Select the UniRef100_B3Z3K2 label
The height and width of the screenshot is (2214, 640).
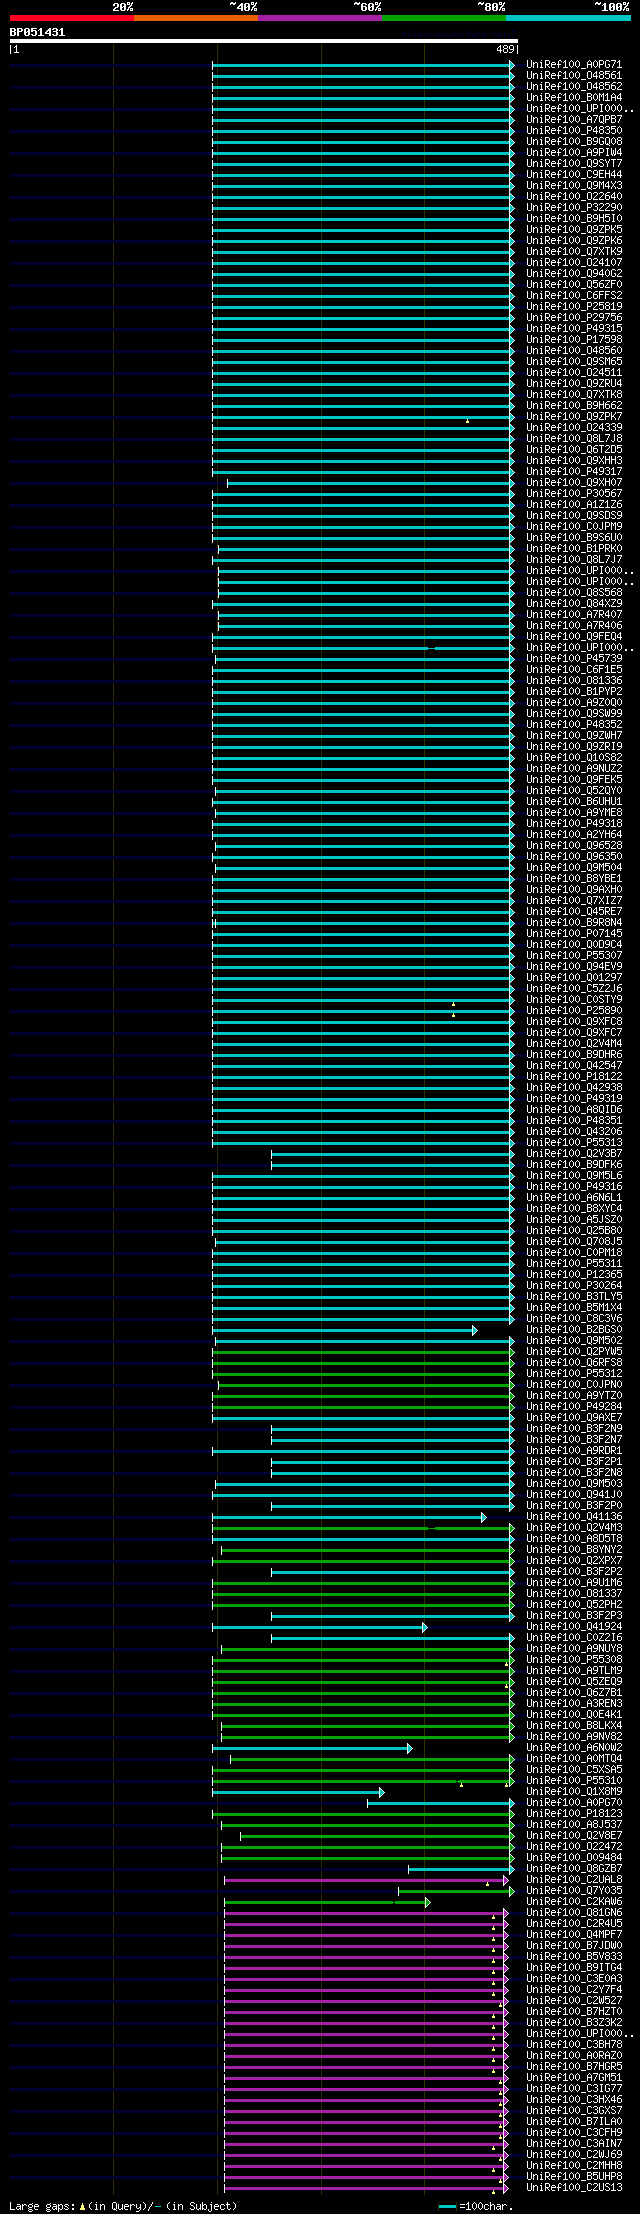click(574, 2023)
